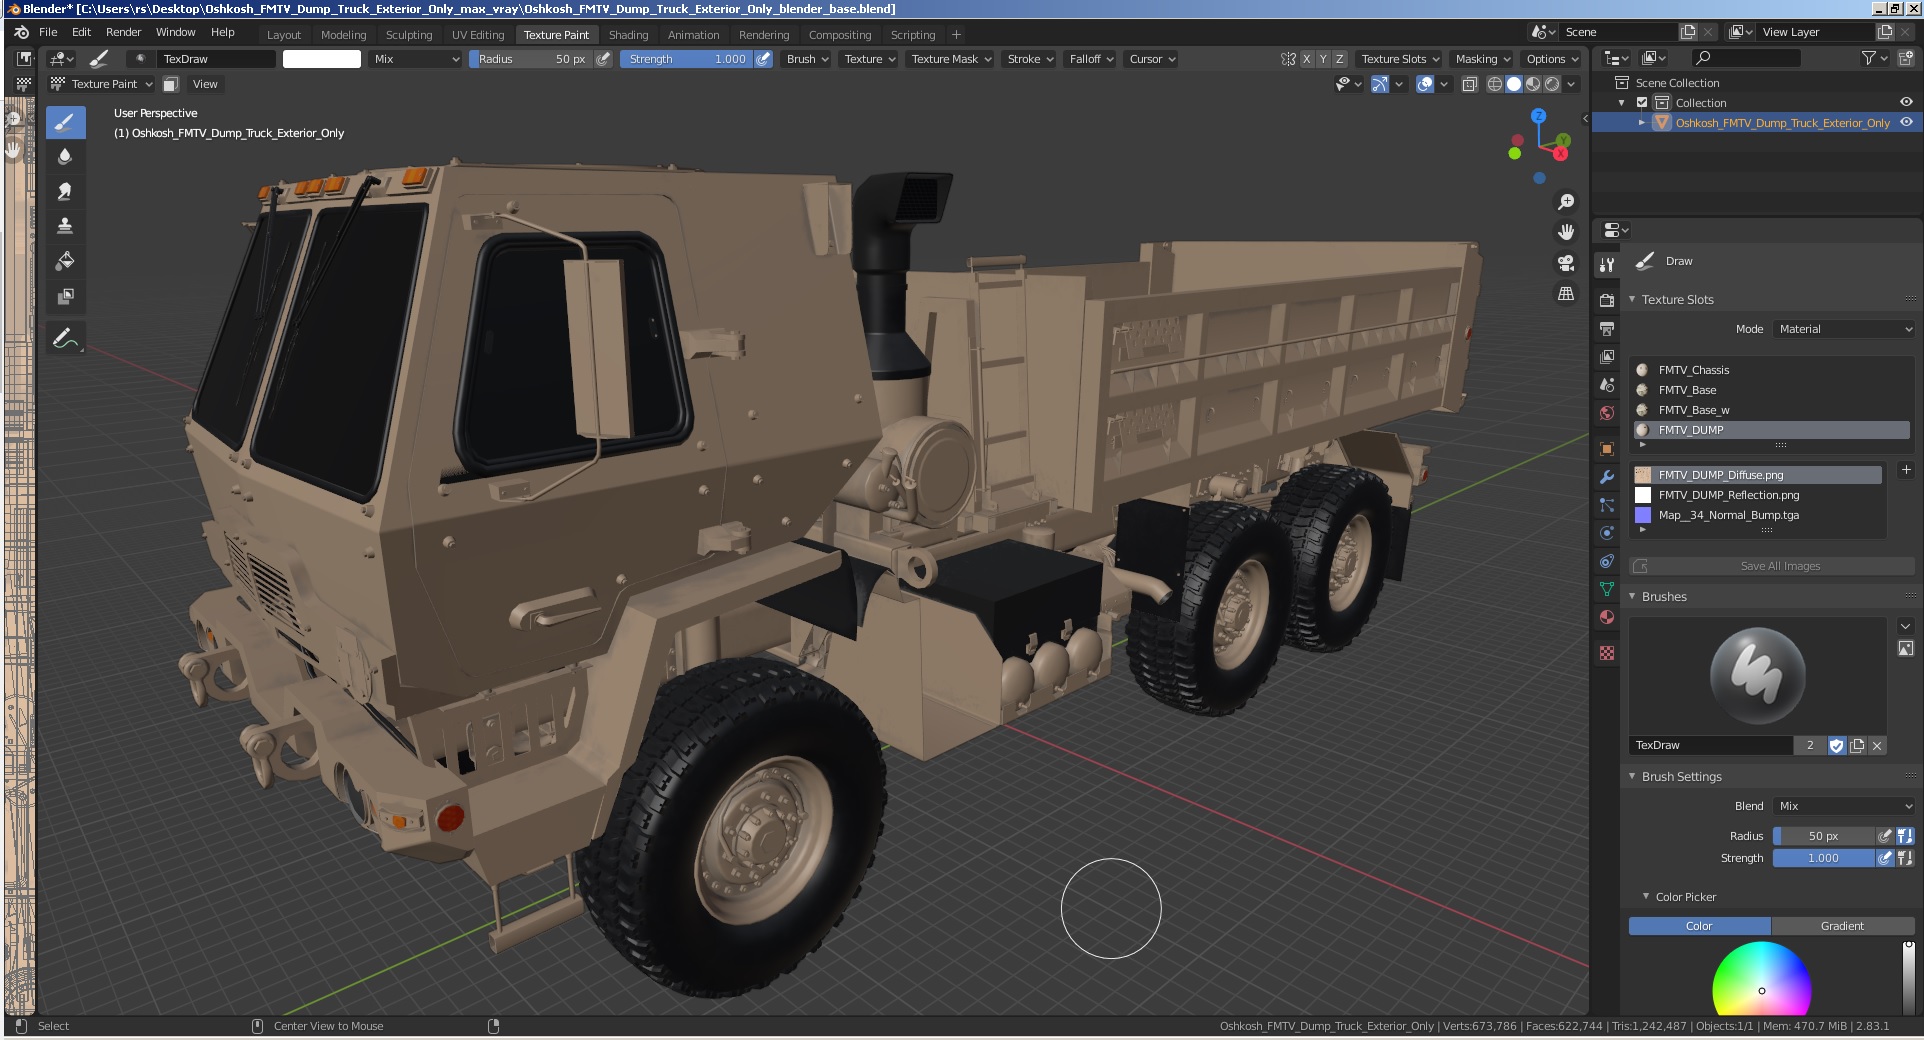
Task: Open the Masking dropdown
Action: pyautogui.click(x=1482, y=59)
